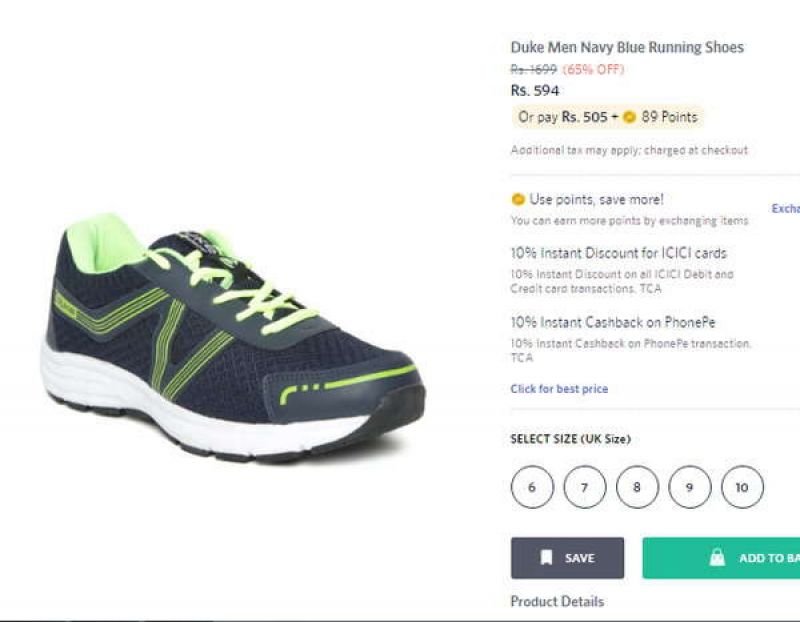Save the running shoes to wishlist
Screen dimensions: 800x622
568,558
